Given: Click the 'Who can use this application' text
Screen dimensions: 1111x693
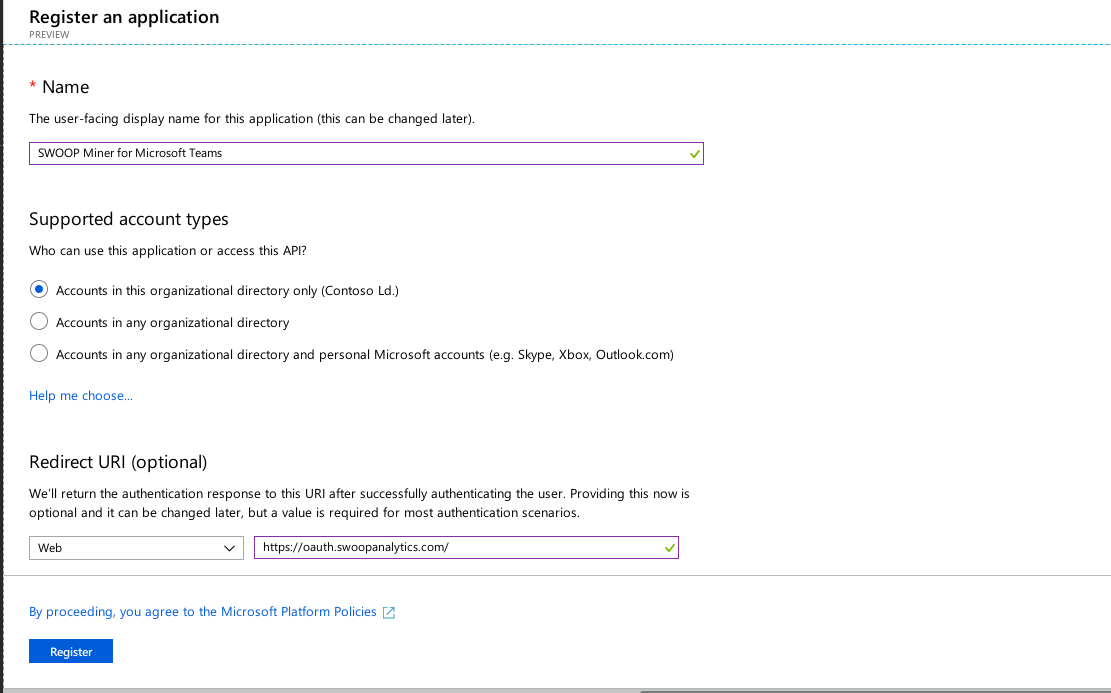Looking at the screenshot, I should coord(168,251).
